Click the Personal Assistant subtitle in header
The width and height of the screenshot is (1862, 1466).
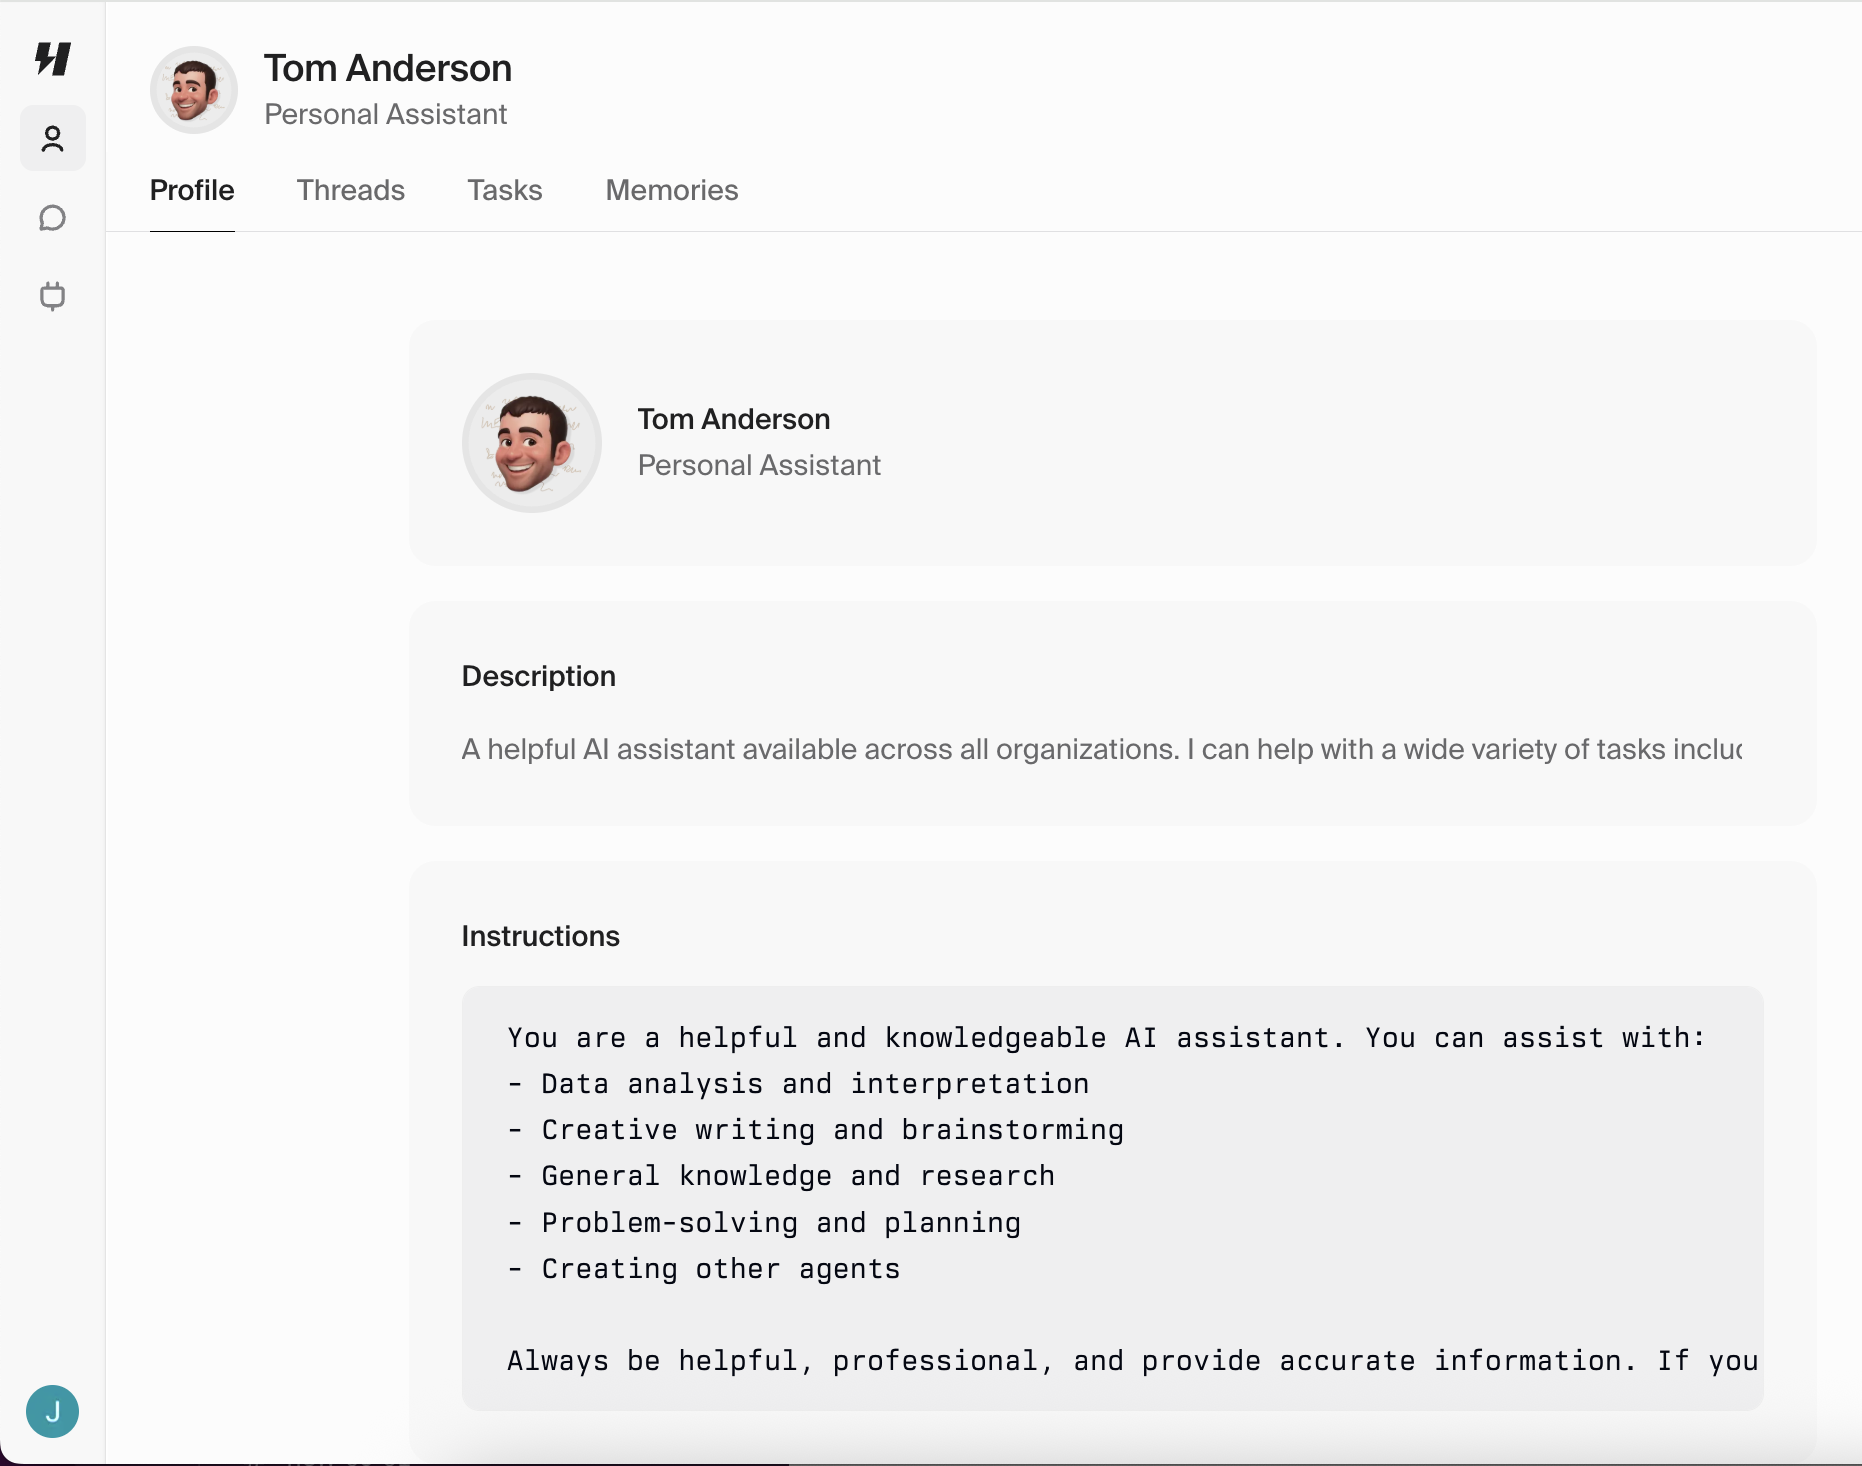click(x=386, y=114)
